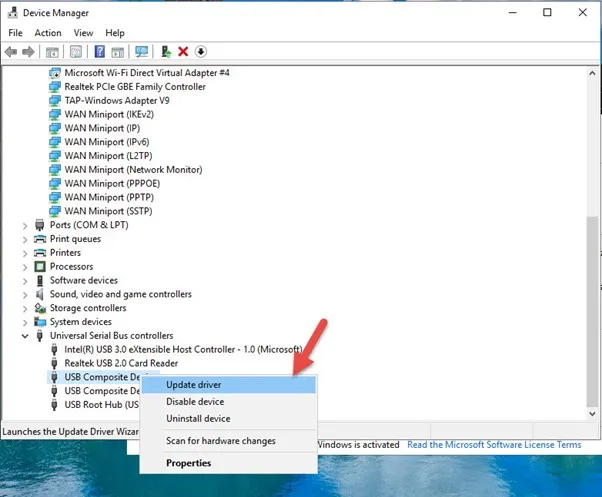Screen dimensions: 602x497
Task: Click the Printers category icon
Action: [x=40, y=253]
